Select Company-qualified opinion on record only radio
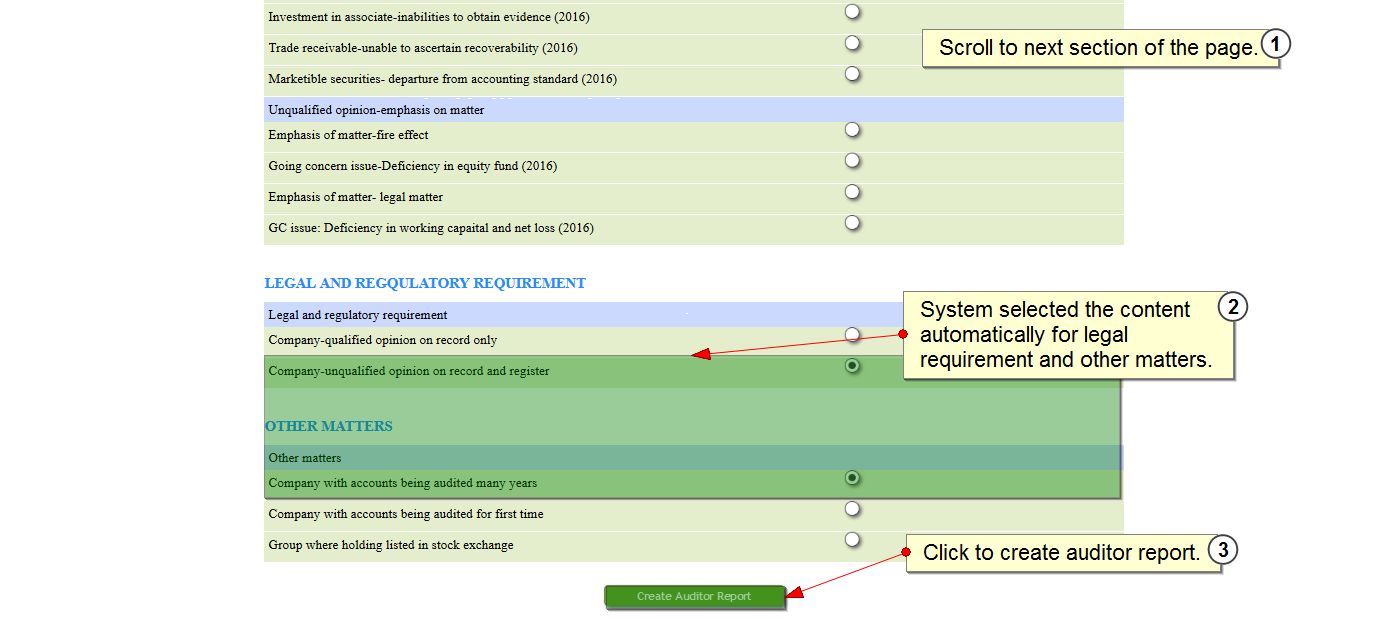 pyautogui.click(x=852, y=335)
